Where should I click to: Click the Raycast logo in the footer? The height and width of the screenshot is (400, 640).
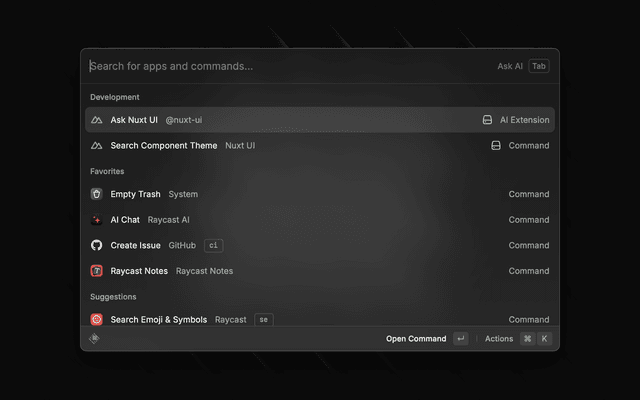(x=94, y=338)
